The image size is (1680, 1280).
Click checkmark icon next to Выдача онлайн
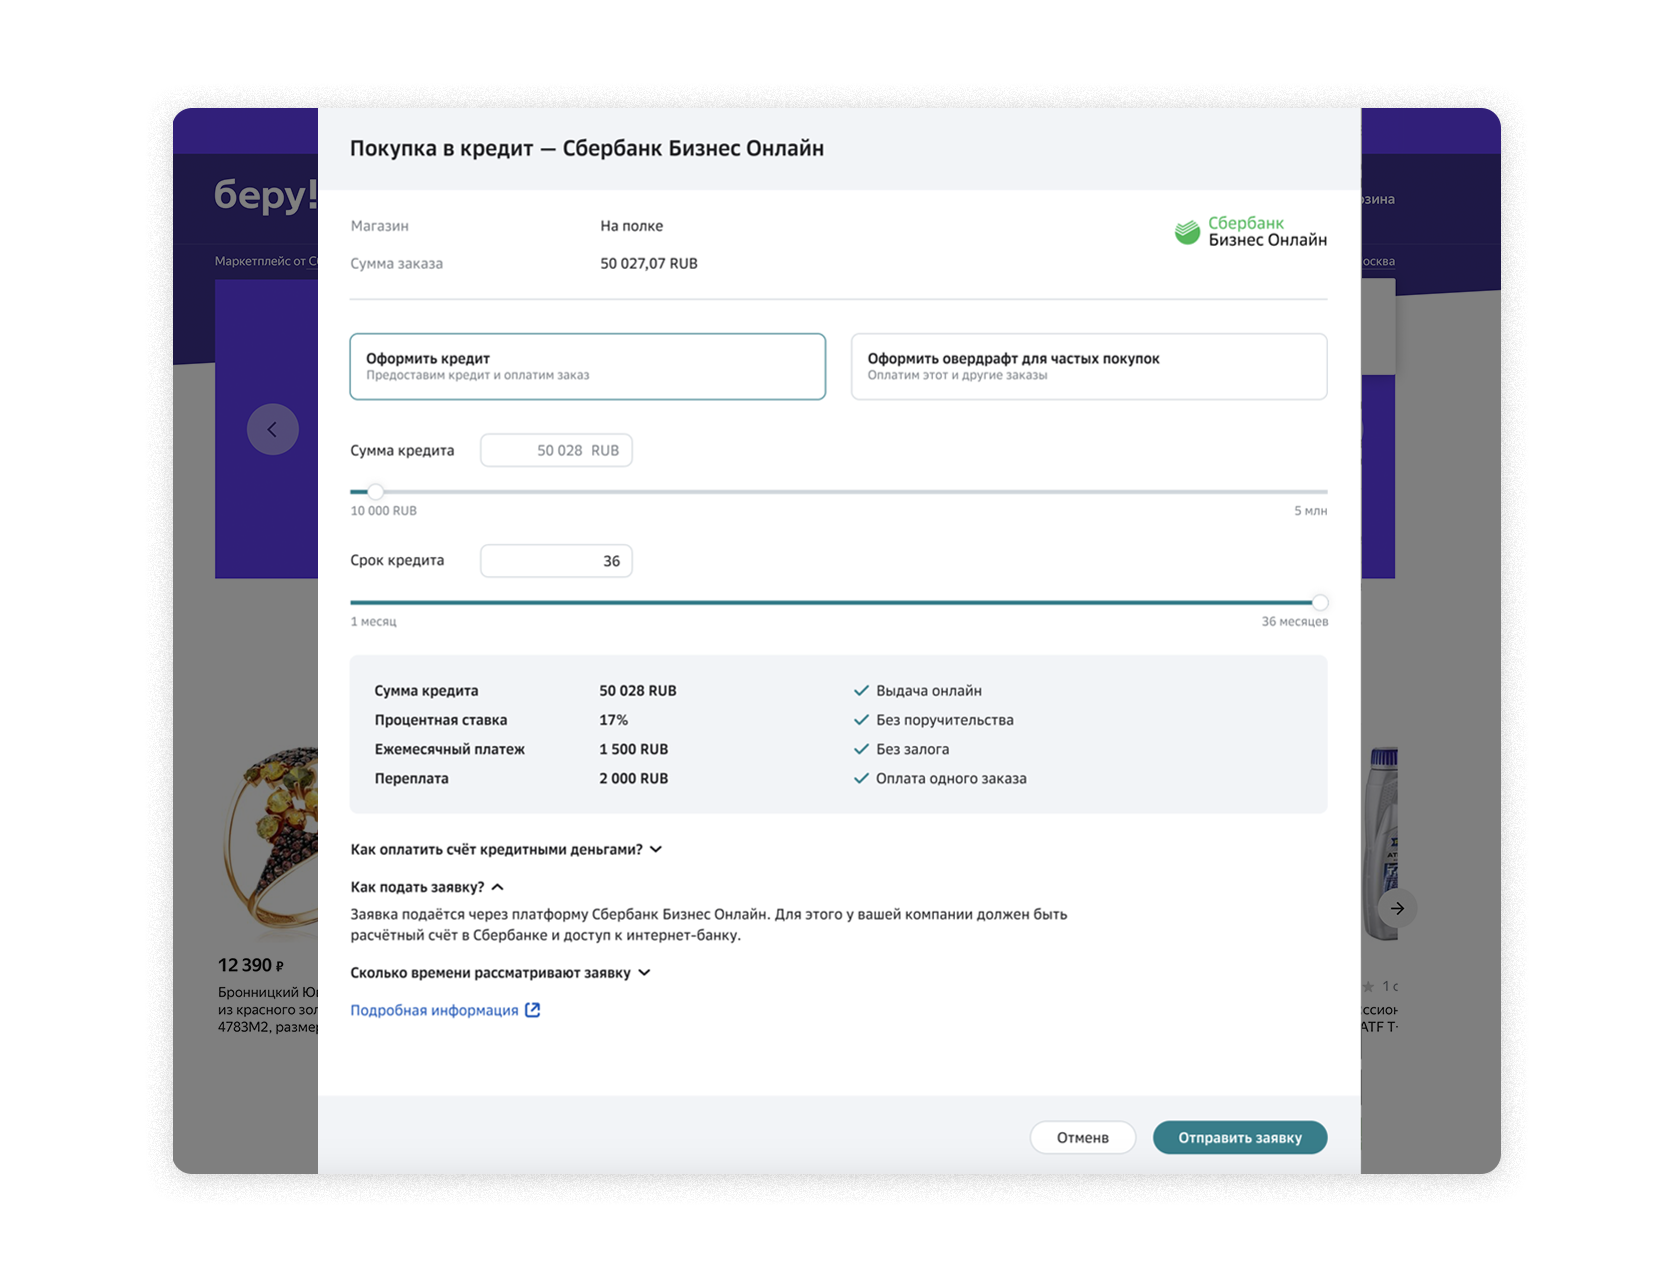coord(861,691)
